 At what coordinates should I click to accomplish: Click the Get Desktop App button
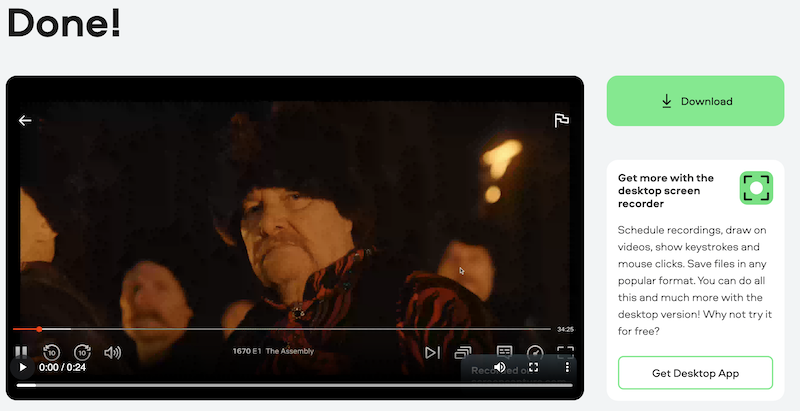pos(695,373)
